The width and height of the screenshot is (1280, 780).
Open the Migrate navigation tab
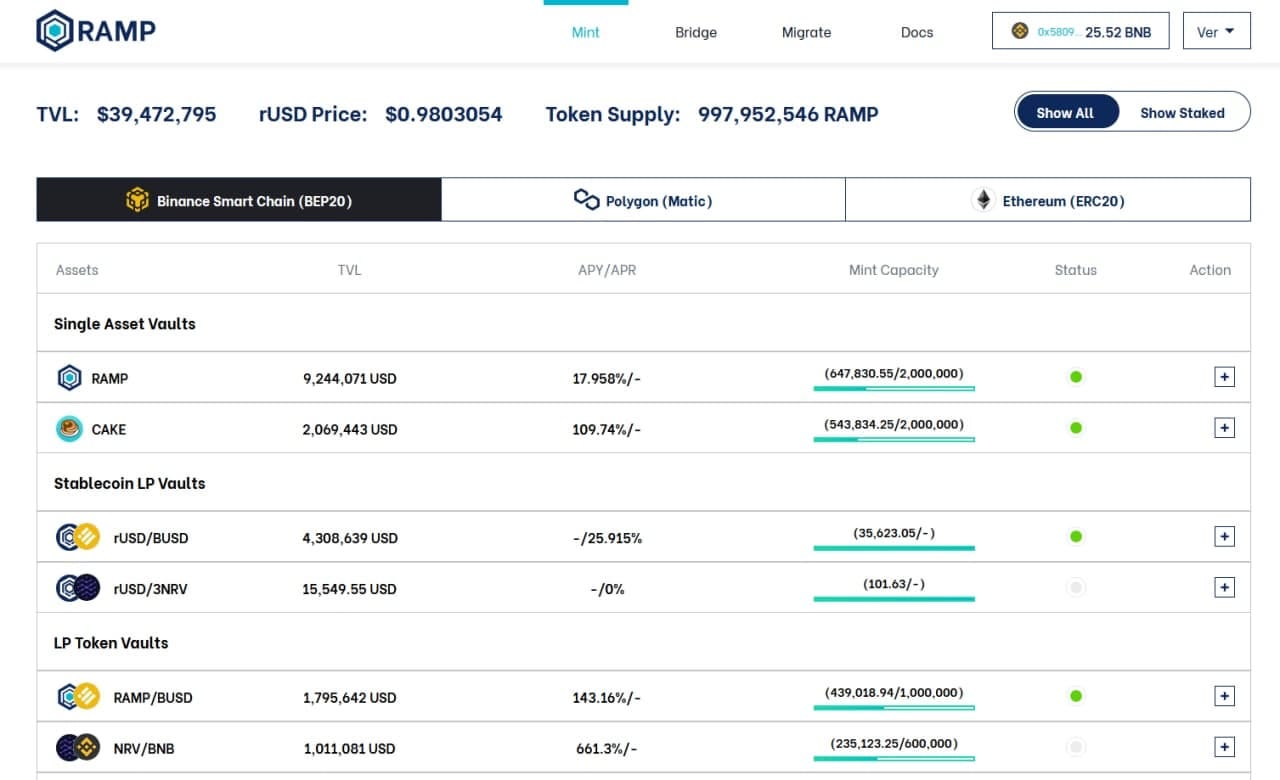click(806, 32)
